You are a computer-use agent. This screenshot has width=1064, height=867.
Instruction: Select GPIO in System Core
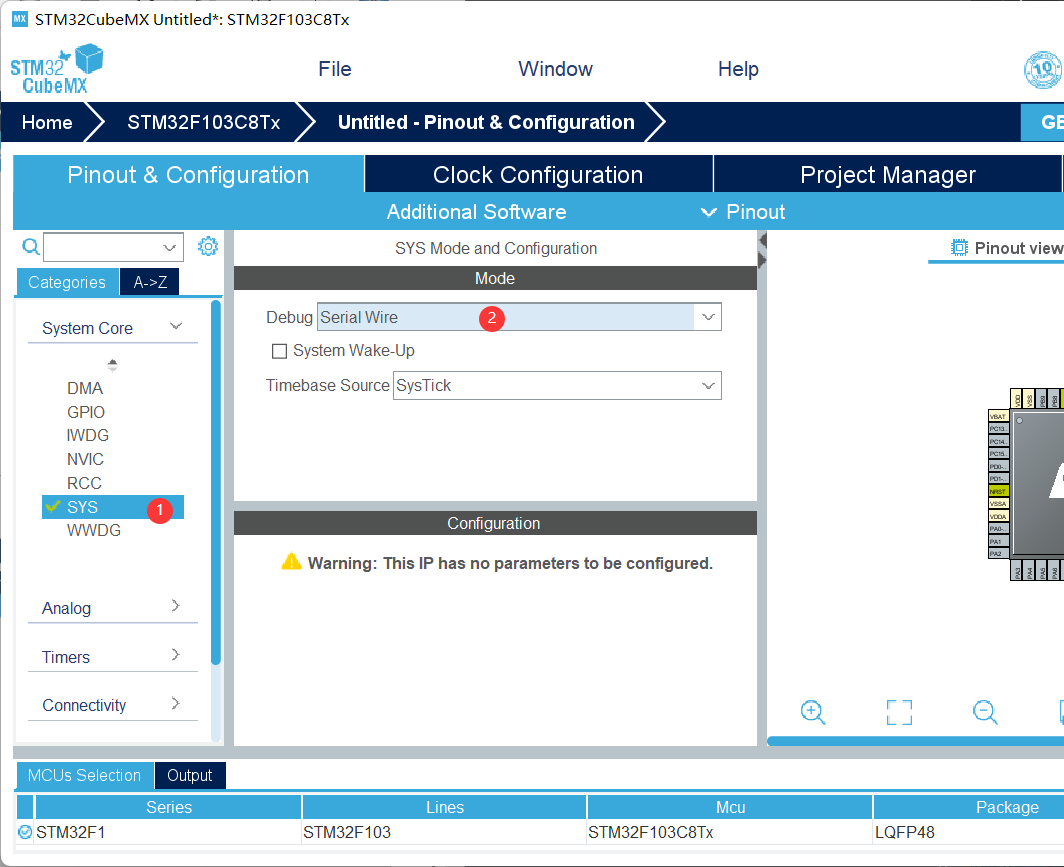tap(86, 412)
